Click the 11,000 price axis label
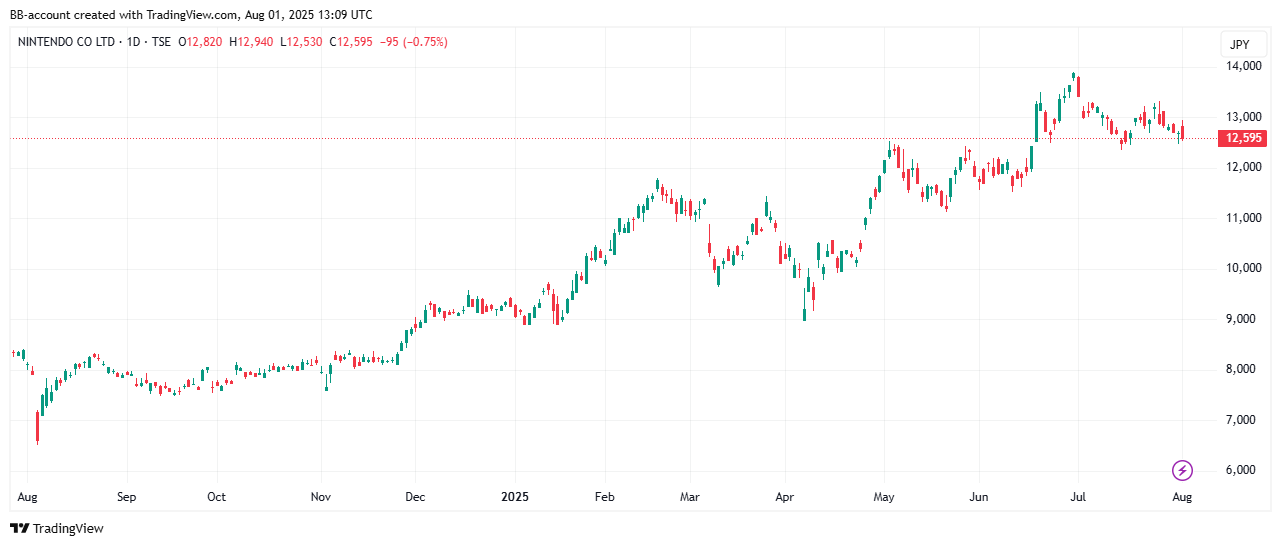 (1244, 218)
